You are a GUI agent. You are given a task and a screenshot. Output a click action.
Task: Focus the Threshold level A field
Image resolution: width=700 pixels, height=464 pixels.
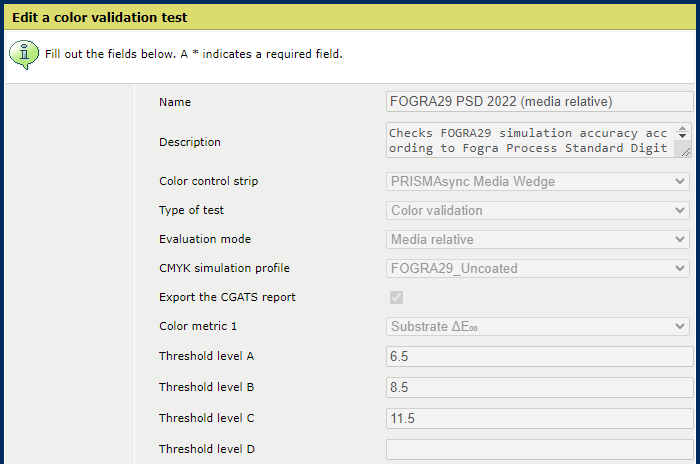click(539, 357)
